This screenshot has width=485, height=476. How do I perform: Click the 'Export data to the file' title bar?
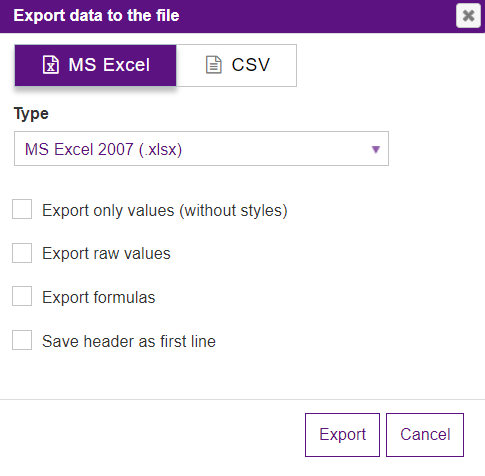click(242, 16)
